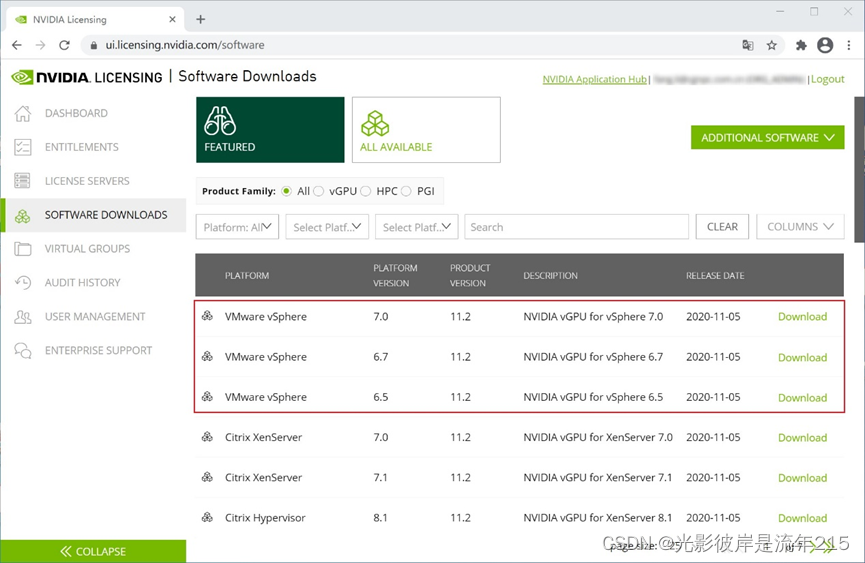Click the Entitlements checklist icon
Screen dimensions: 865x563
pos(23,147)
